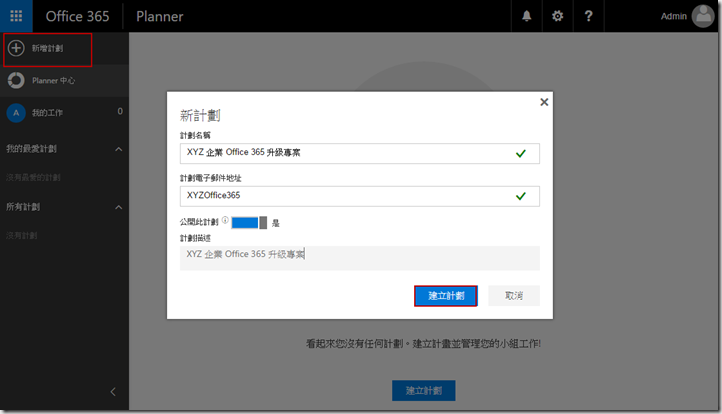The width and height of the screenshot is (722, 414).
Task: Toggle the 公開此計劃 switch
Action: [249, 222]
